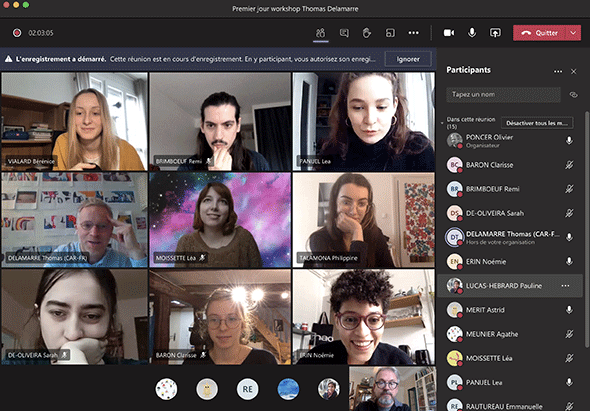Click the "Tapez un nom" search field
The width and height of the screenshot is (590, 411).
pyautogui.click(x=503, y=95)
